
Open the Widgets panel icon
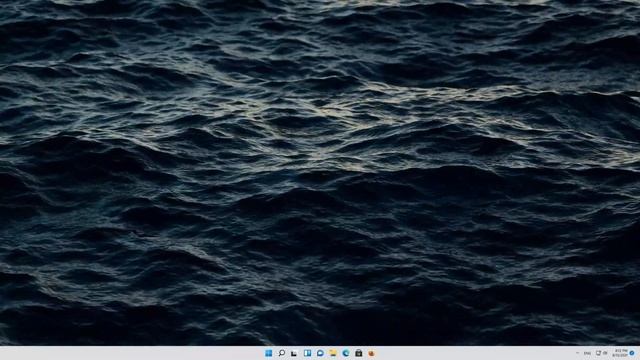[307, 353]
